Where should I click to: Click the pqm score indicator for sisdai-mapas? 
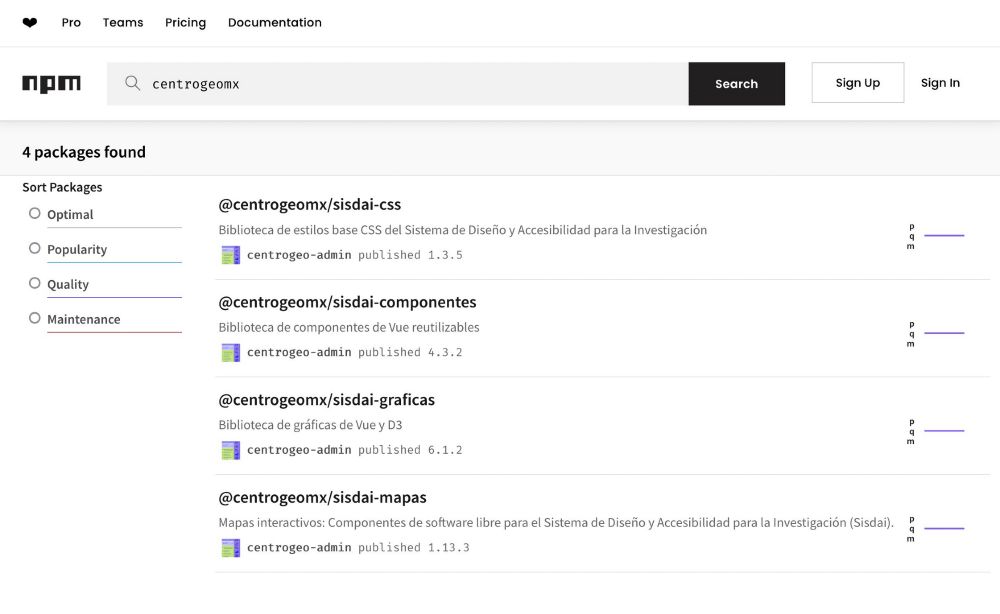coord(936,529)
